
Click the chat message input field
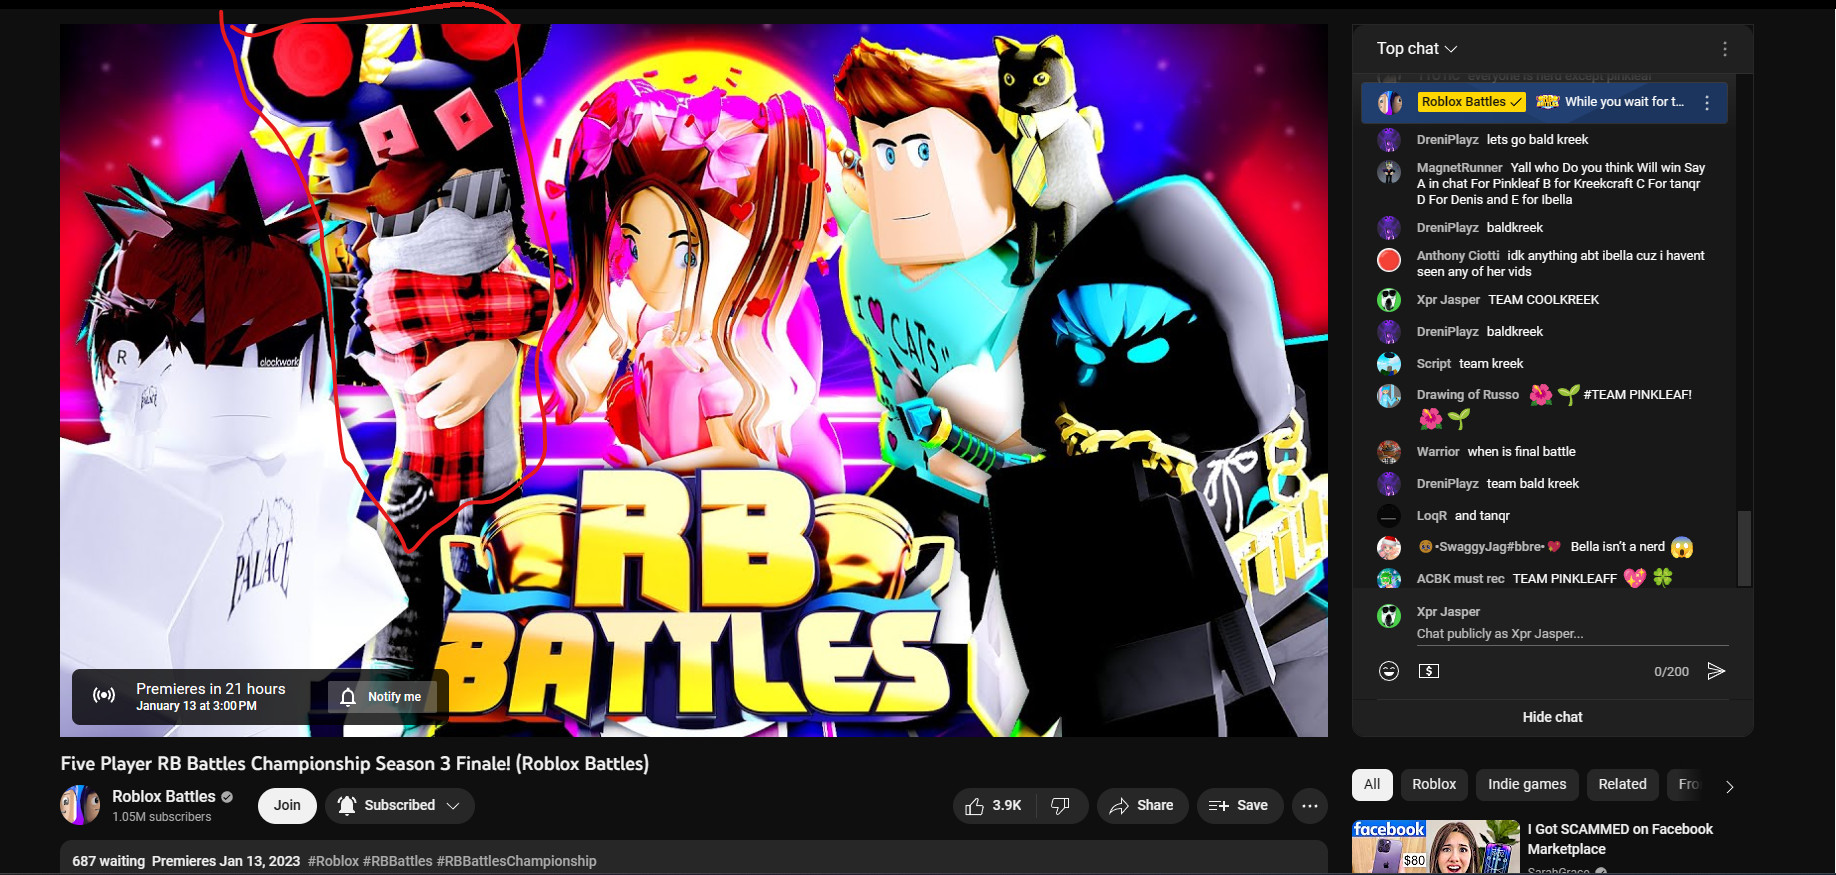(x=1572, y=634)
